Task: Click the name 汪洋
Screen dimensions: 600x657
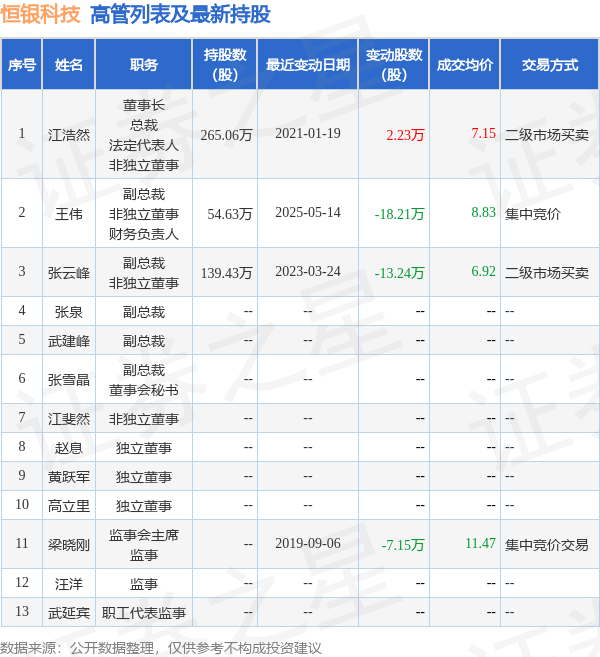Action: point(69,584)
